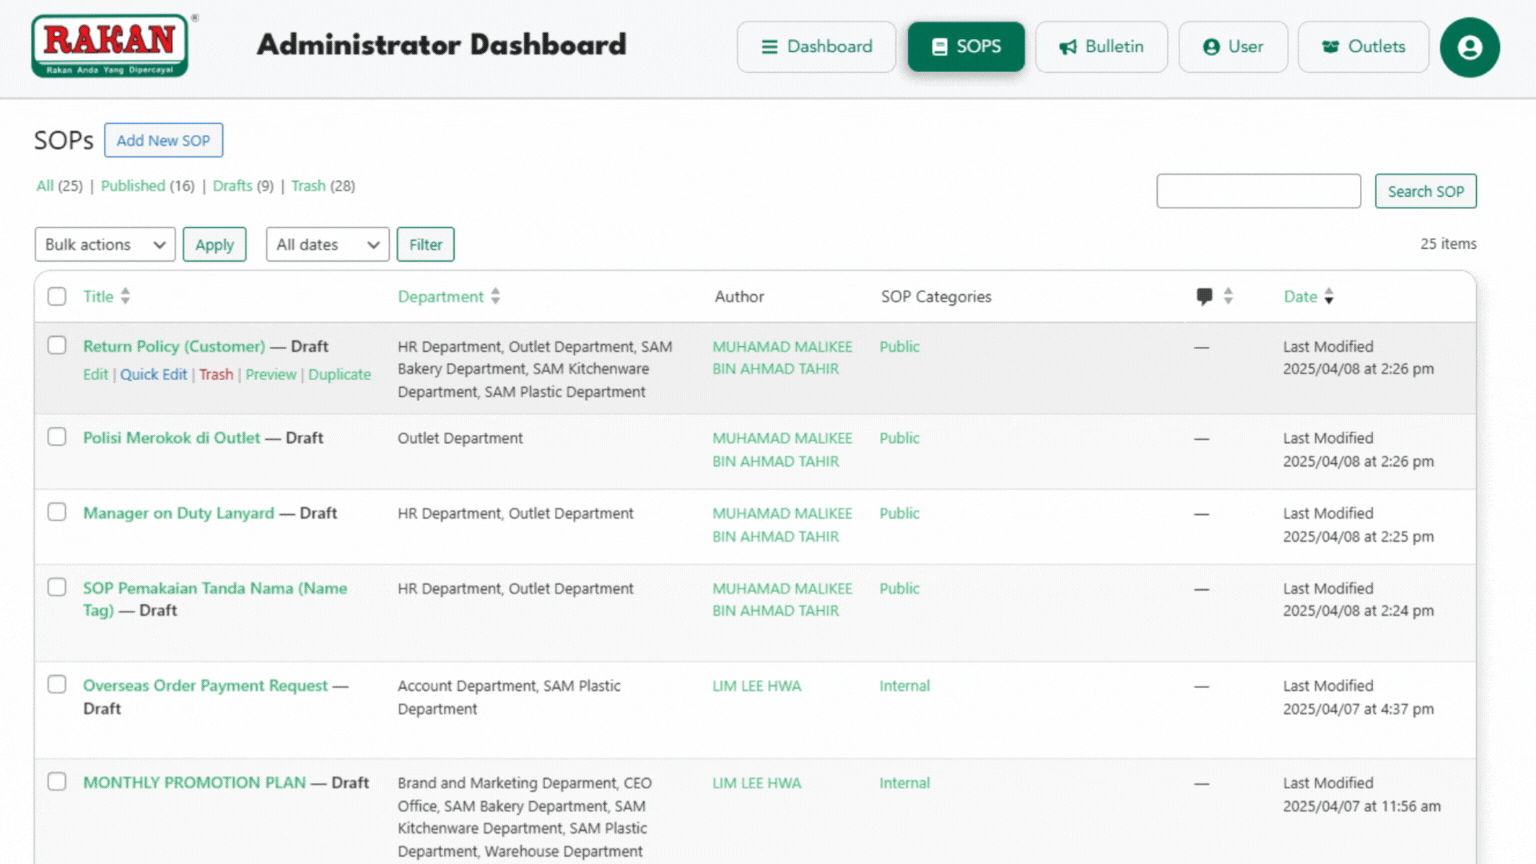Image resolution: width=1536 pixels, height=864 pixels.
Task: Sort by Department using sort arrows
Action: 495,296
